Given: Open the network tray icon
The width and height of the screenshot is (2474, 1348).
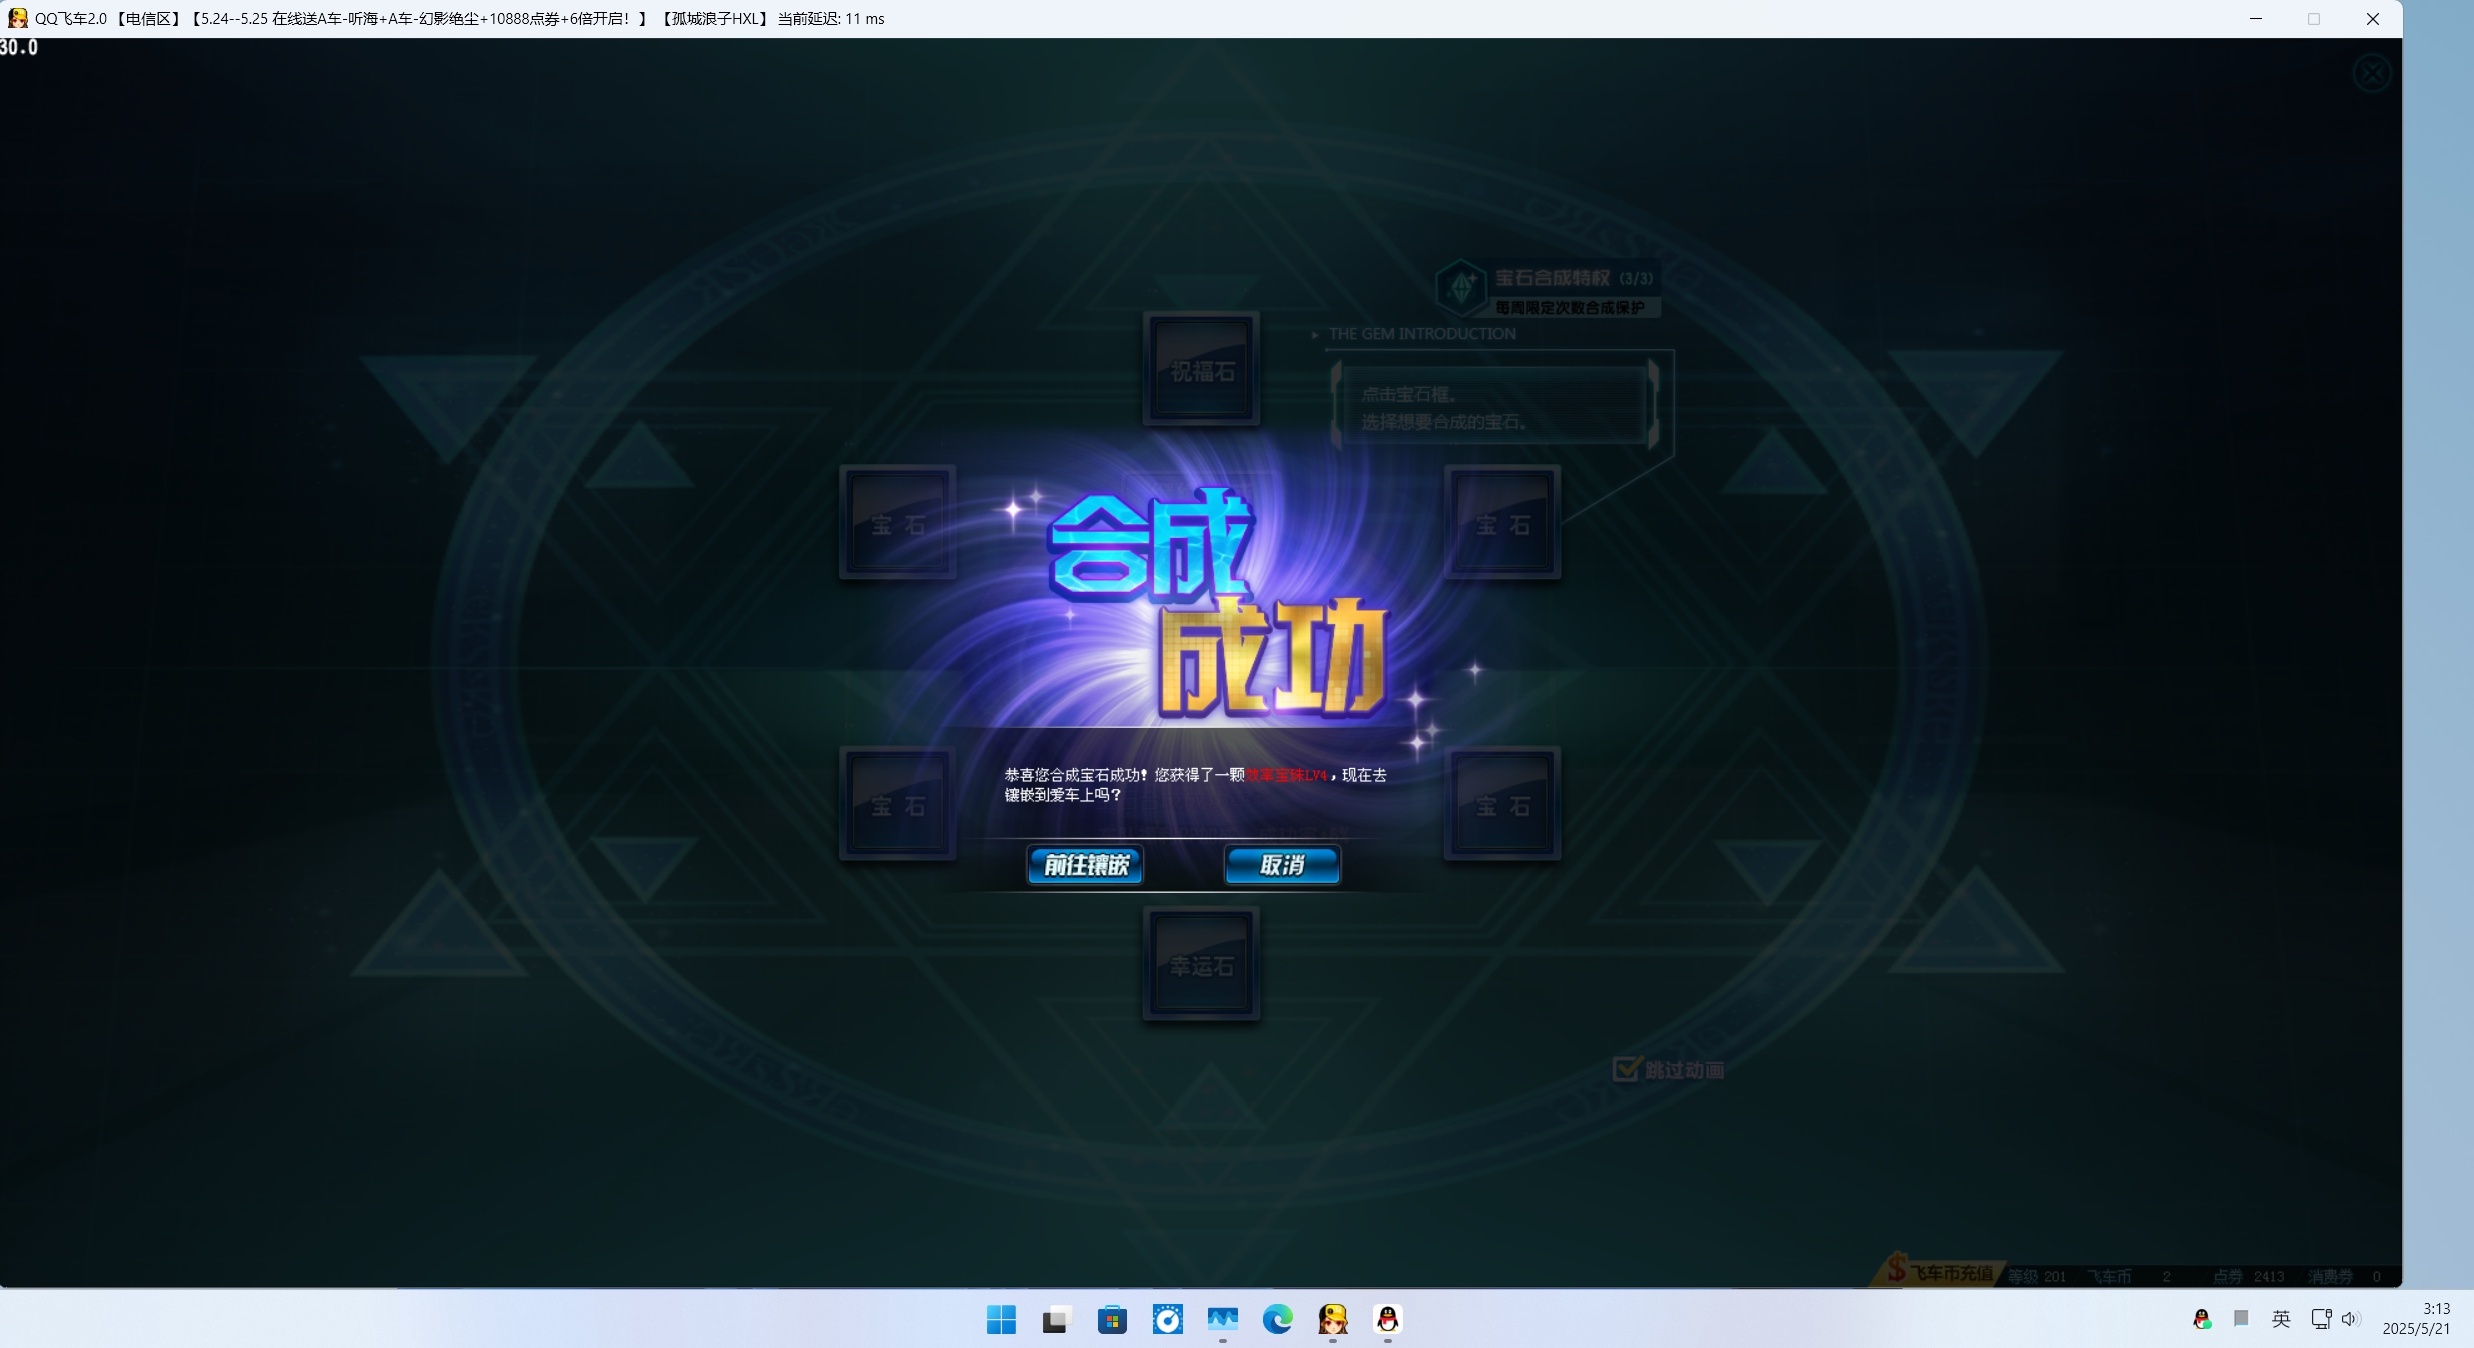Looking at the screenshot, I should tap(2321, 1319).
